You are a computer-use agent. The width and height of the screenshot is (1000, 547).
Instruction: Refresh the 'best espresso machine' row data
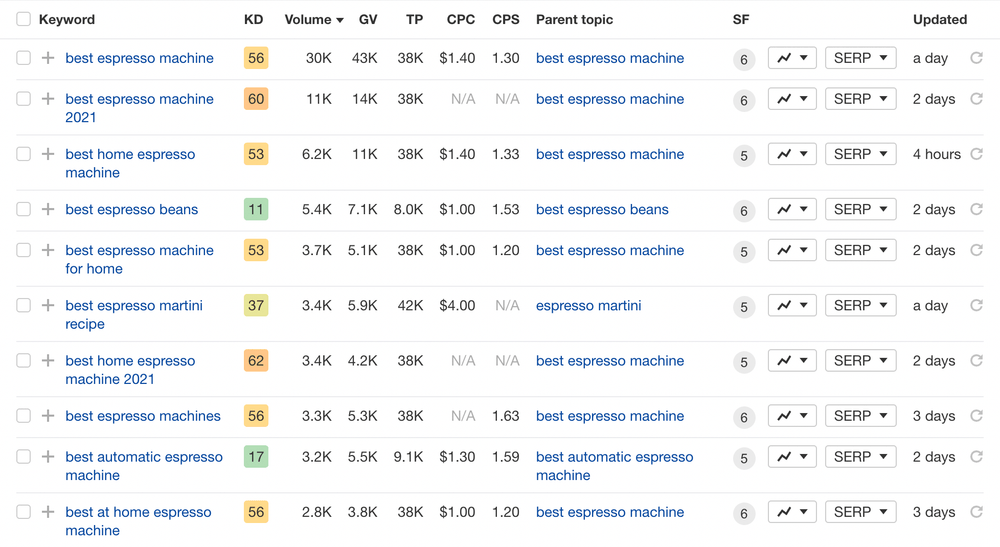[976, 58]
